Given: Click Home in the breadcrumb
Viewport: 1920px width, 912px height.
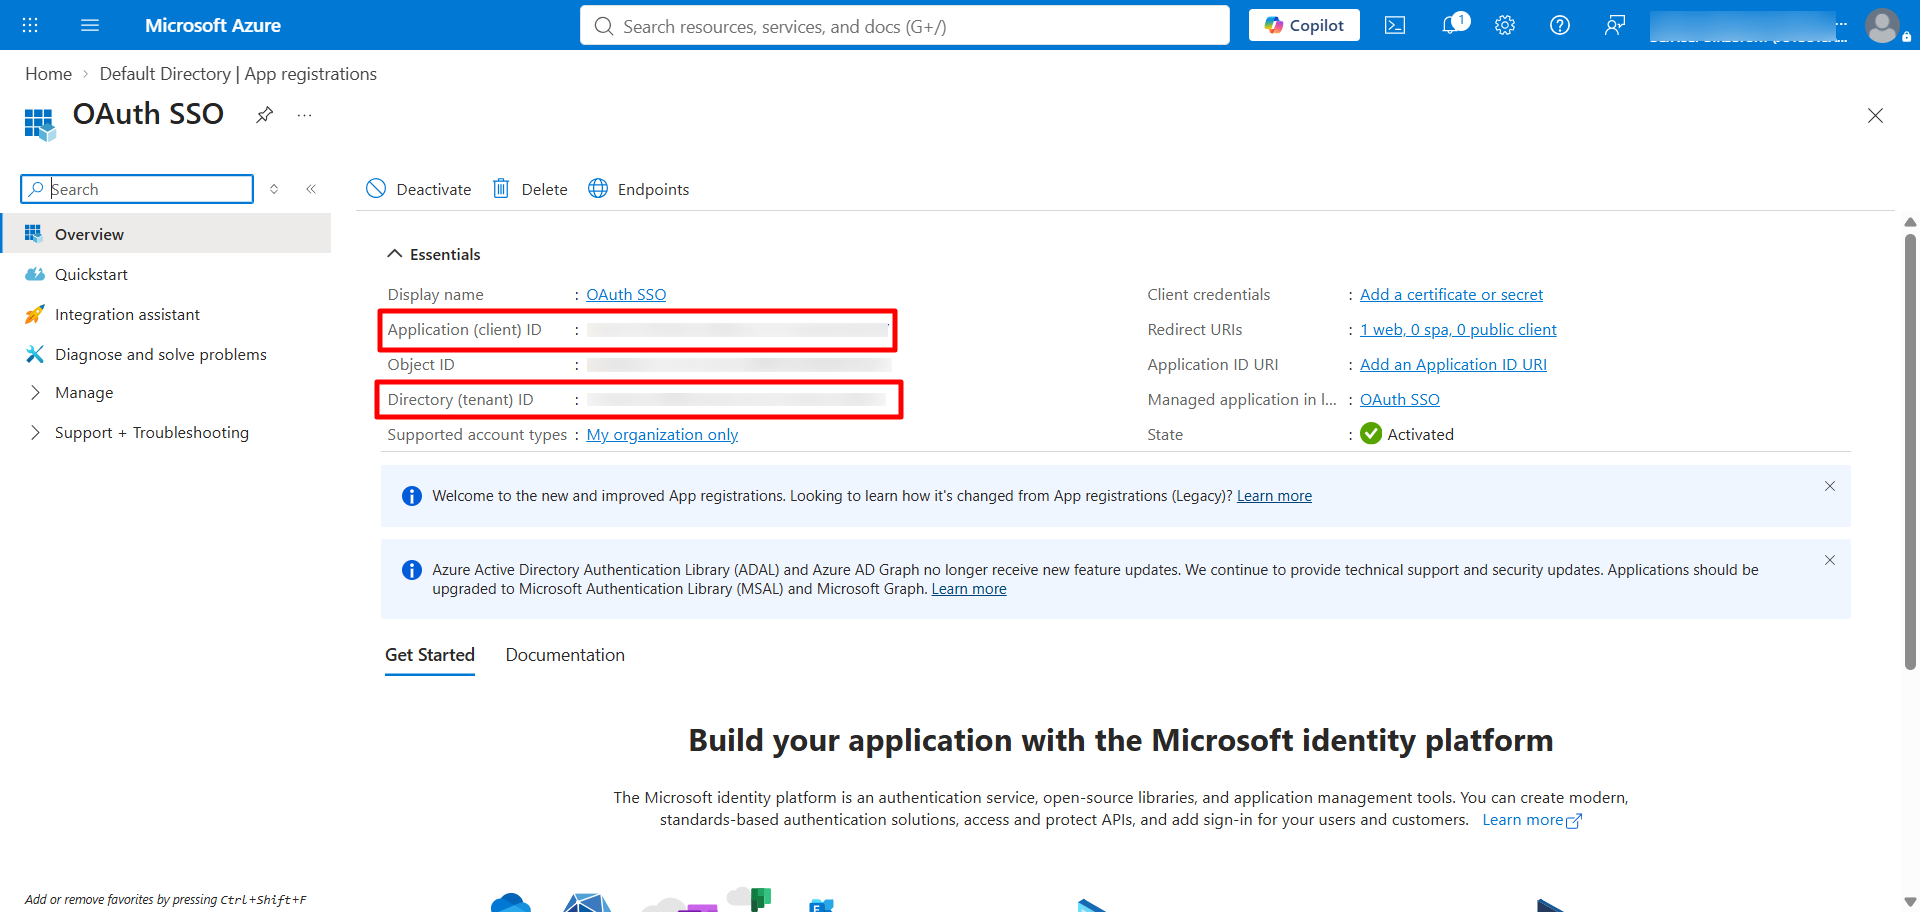Looking at the screenshot, I should pos(48,74).
